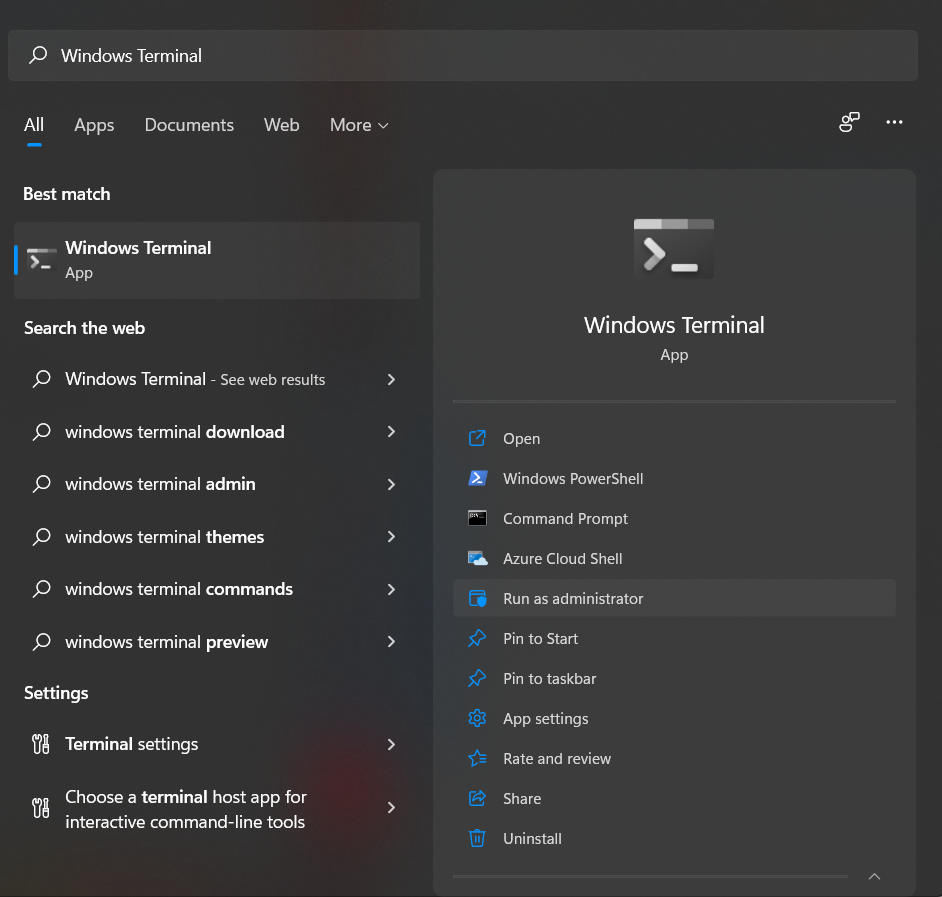
Task: Expand the 'windows terminal download' suggestion arrow
Action: (391, 432)
